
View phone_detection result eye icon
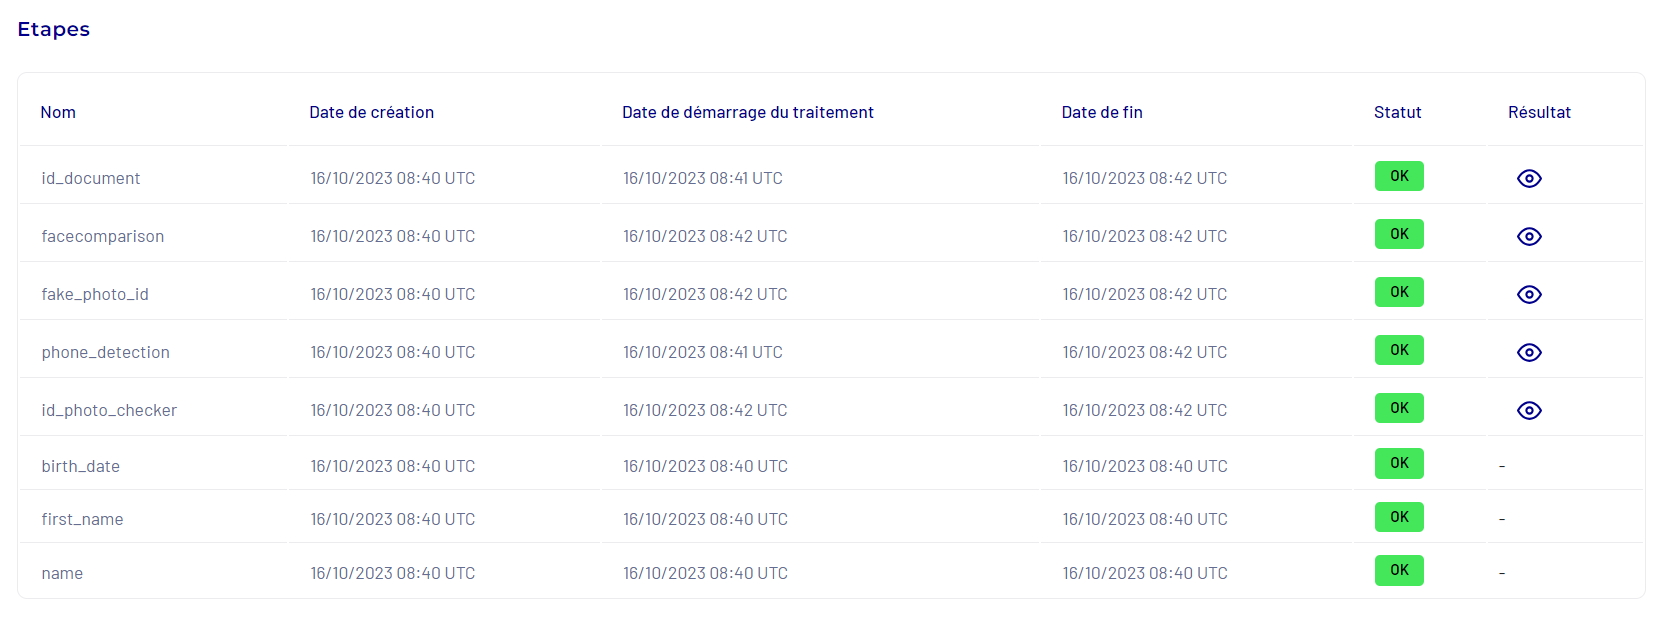(1528, 352)
